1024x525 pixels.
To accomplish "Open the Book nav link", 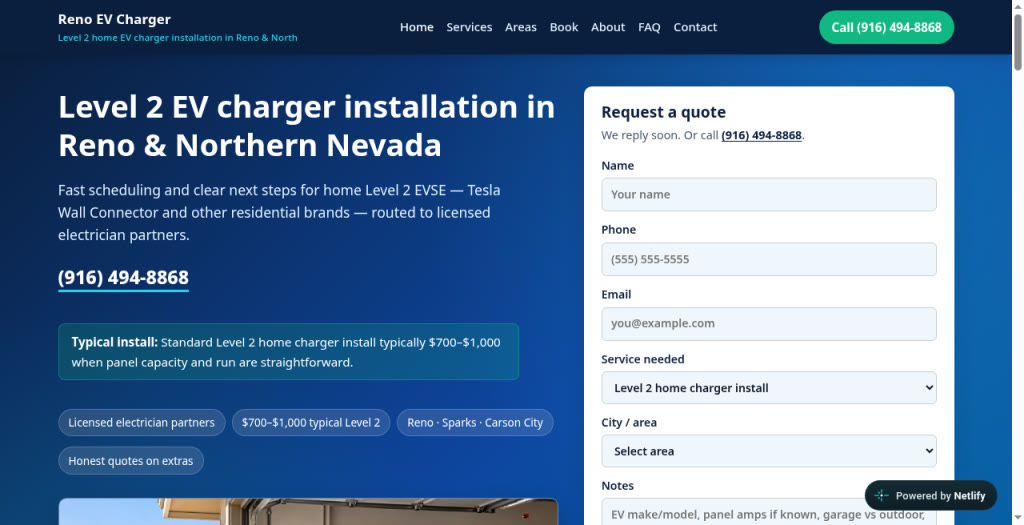I will pyautogui.click(x=564, y=27).
